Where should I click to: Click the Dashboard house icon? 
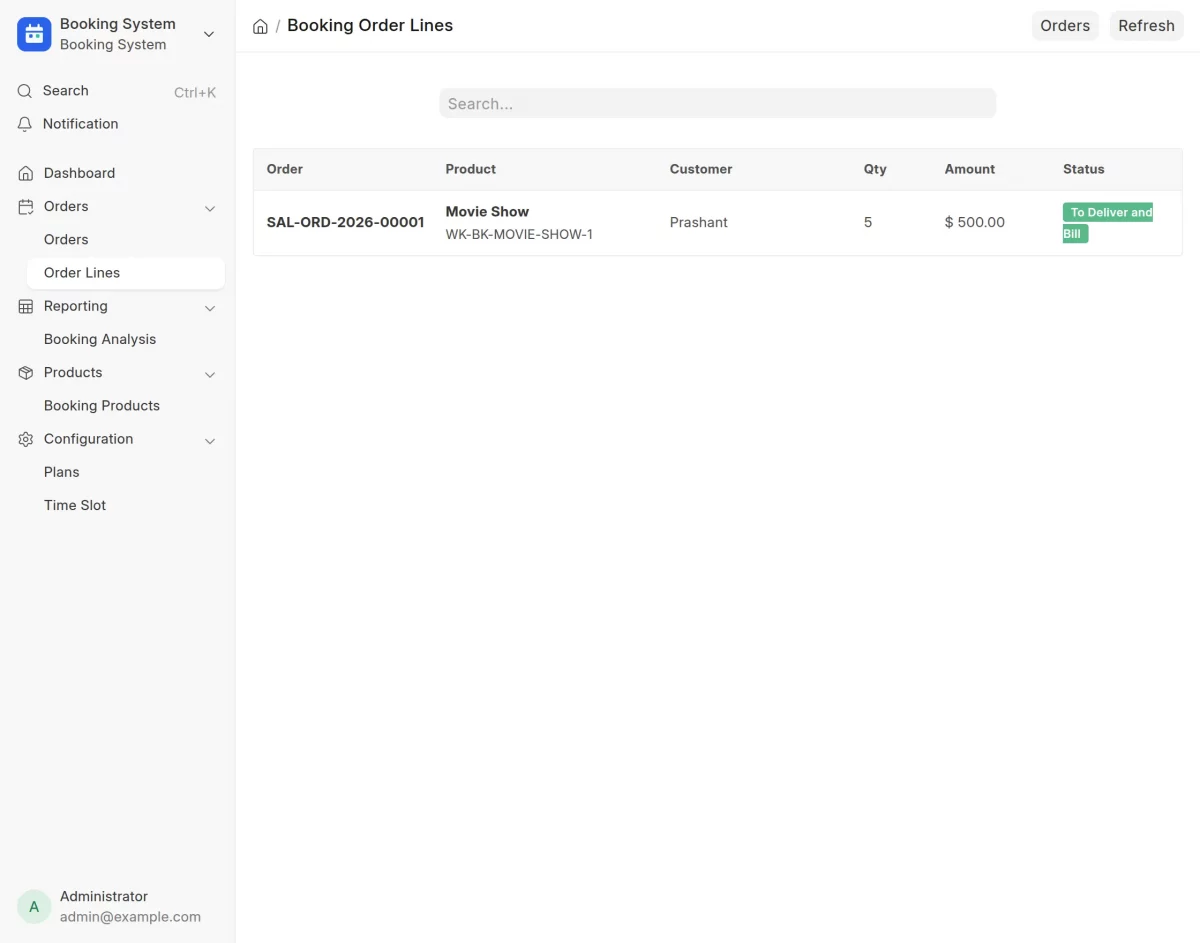26,173
